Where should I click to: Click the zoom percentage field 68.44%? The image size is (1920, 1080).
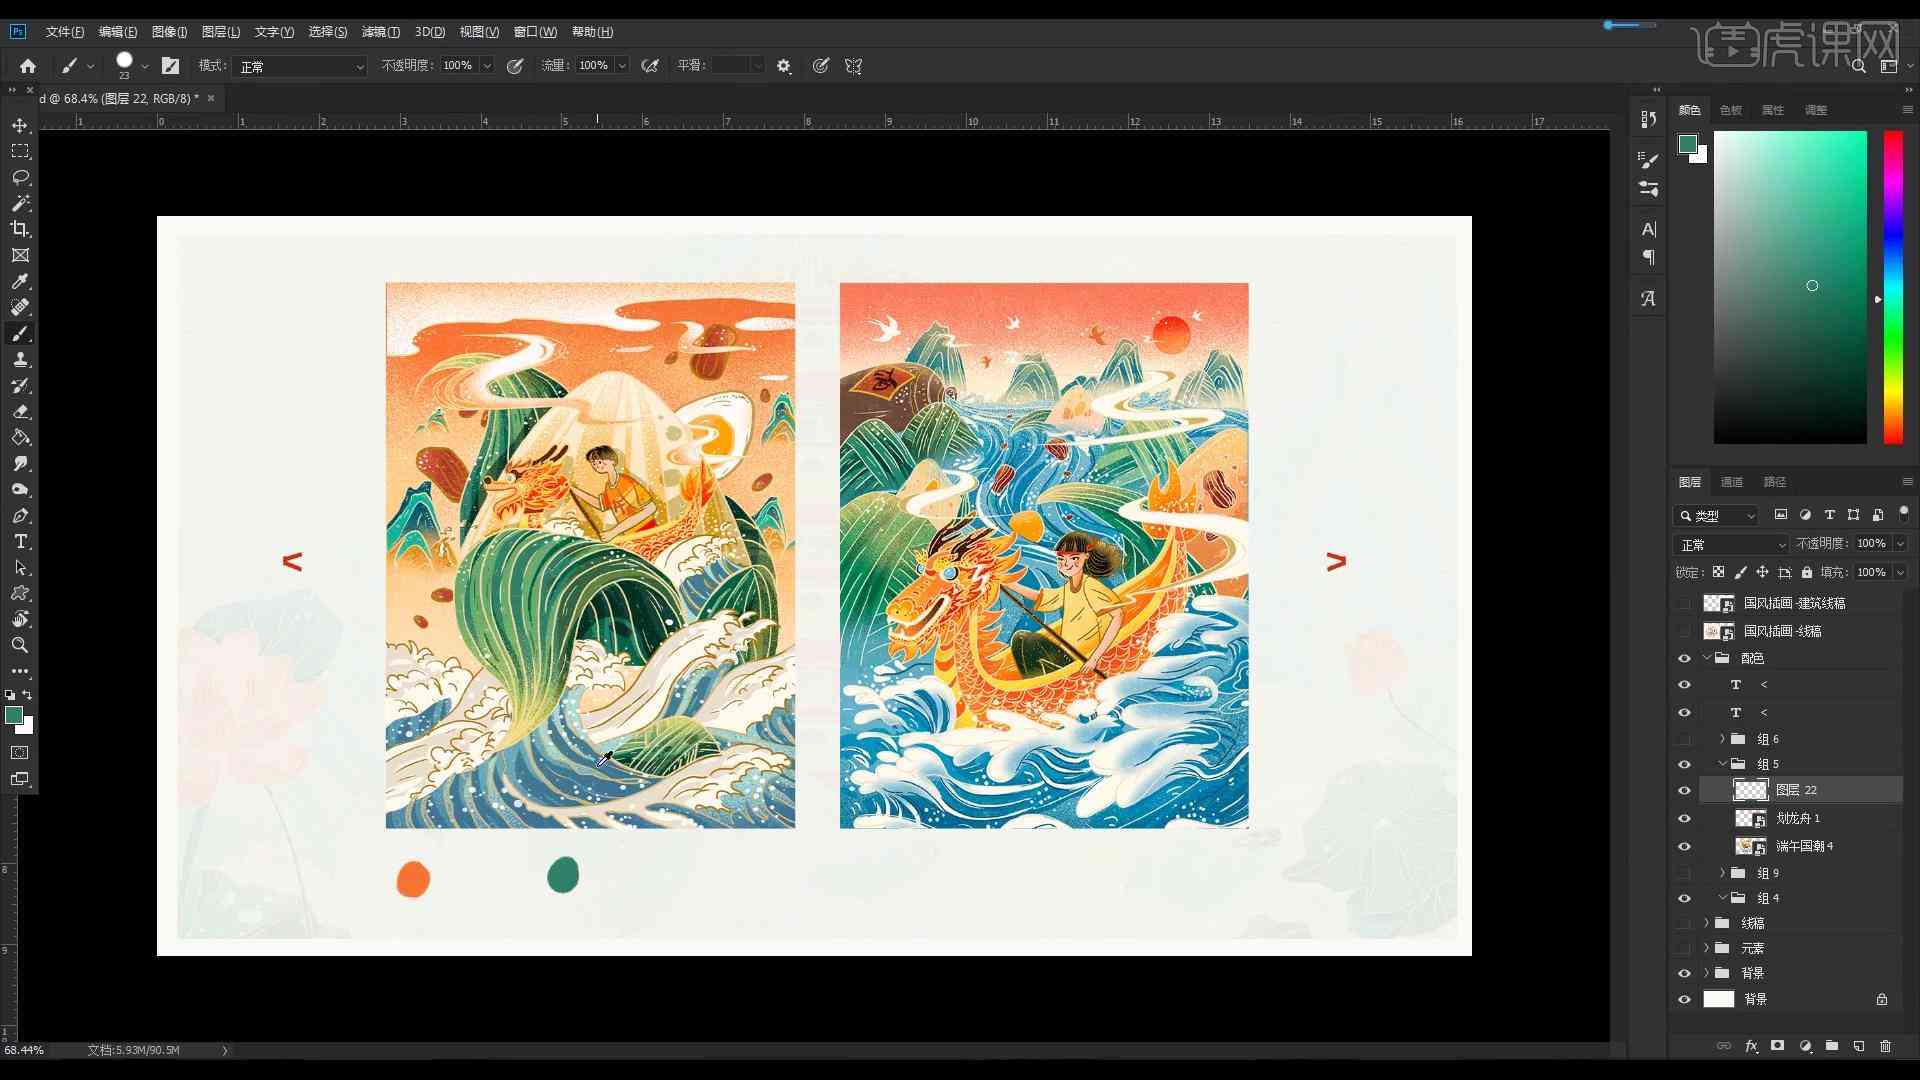click(x=25, y=1050)
